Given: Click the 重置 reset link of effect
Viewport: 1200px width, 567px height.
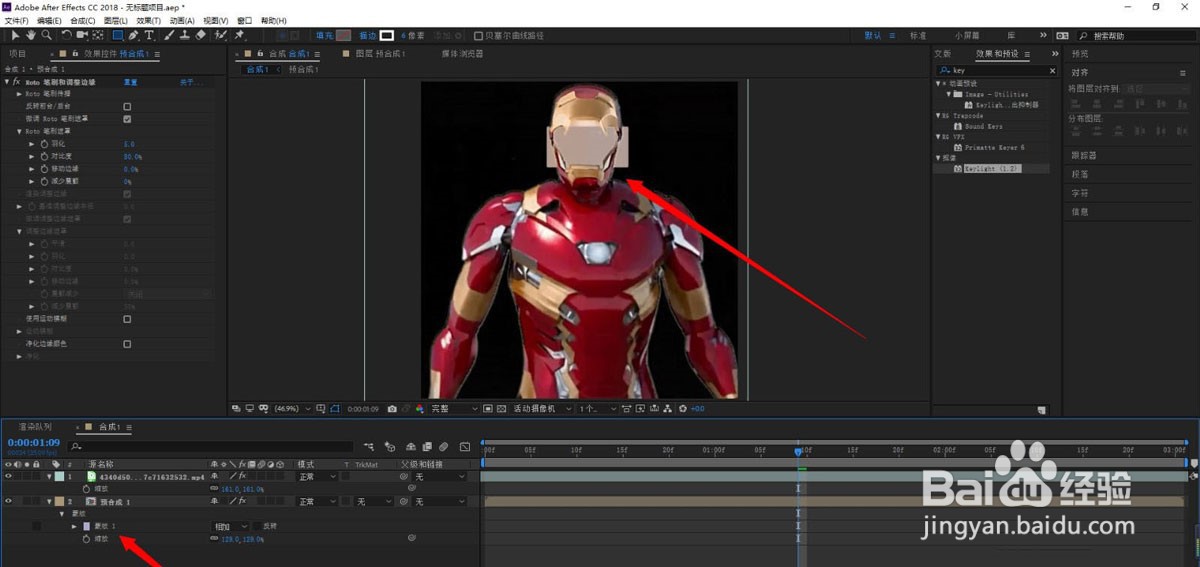Looking at the screenshot, I should tap(131, 81).
